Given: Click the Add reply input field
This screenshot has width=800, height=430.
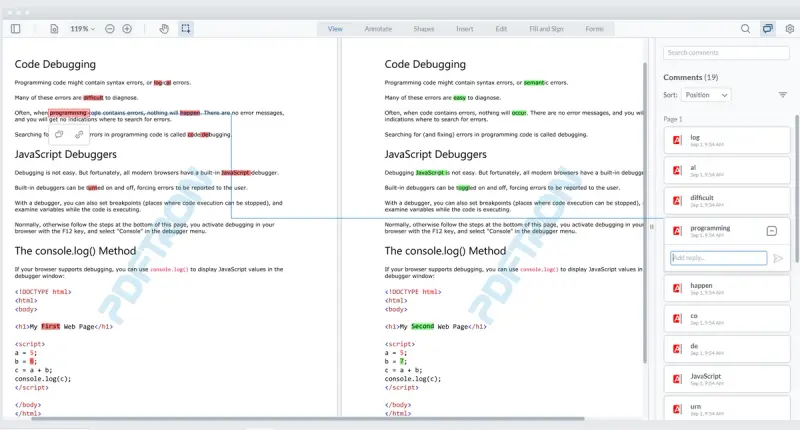Looking at the screenshot, I should tap(718, 258).
